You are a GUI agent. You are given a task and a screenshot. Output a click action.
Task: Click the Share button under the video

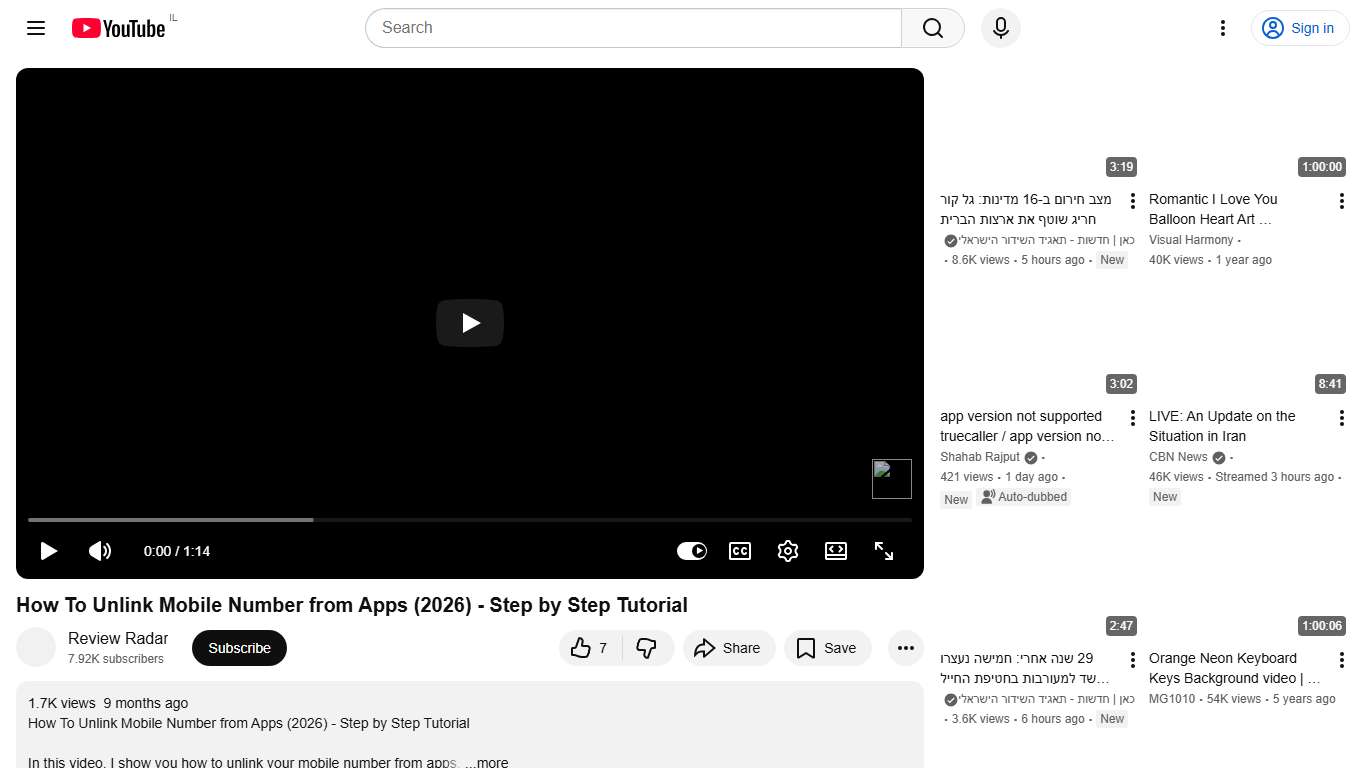tap(729, 648)
